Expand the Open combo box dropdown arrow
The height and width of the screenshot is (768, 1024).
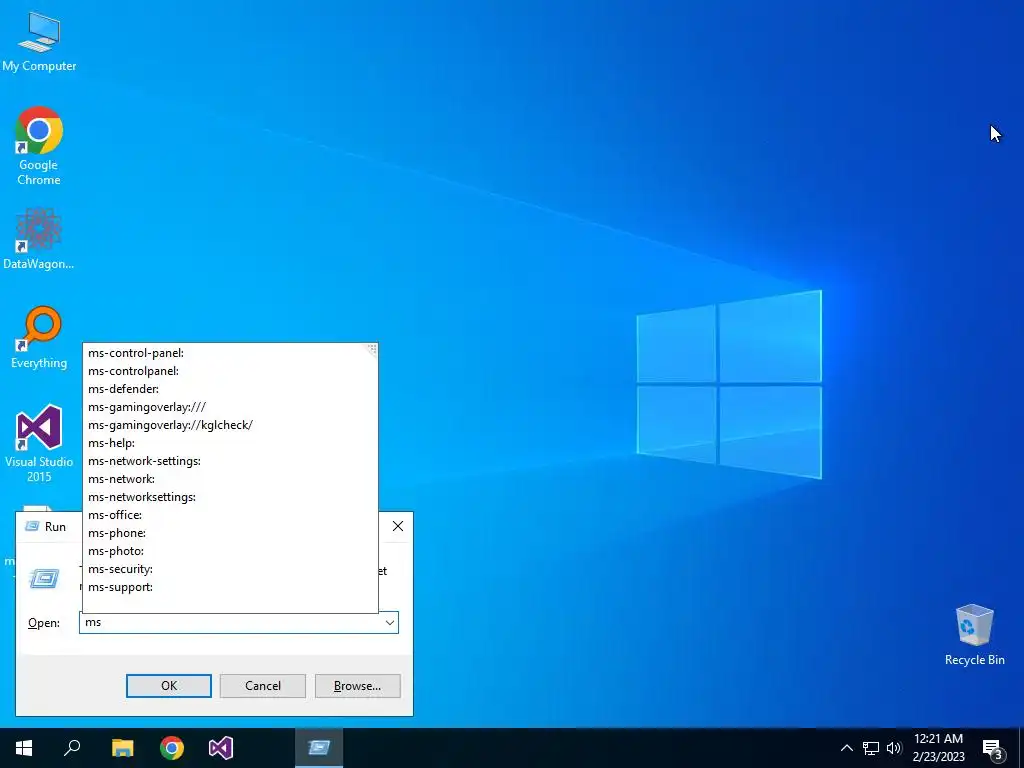click(390, 622)
